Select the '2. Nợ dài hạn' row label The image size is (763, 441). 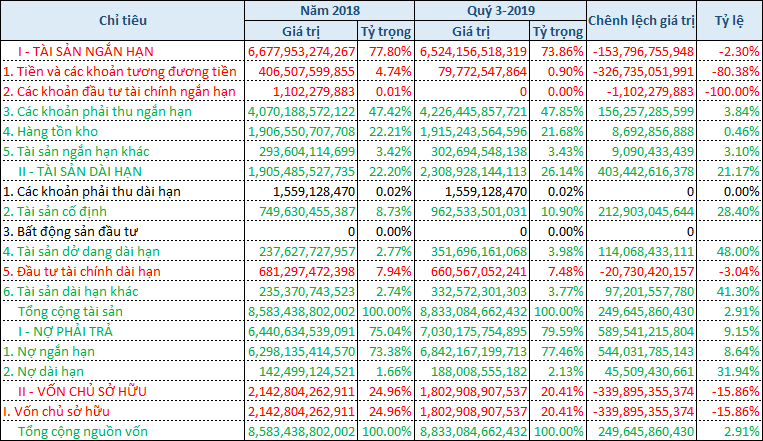tap(43, 371)
